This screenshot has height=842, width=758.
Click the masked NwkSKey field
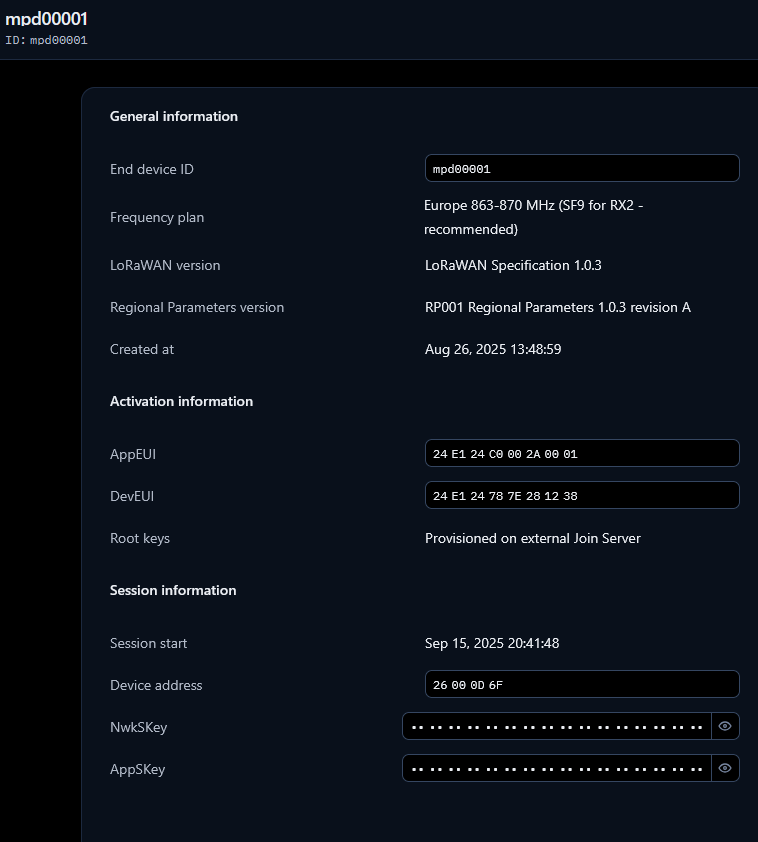click(x=557, y=726)
